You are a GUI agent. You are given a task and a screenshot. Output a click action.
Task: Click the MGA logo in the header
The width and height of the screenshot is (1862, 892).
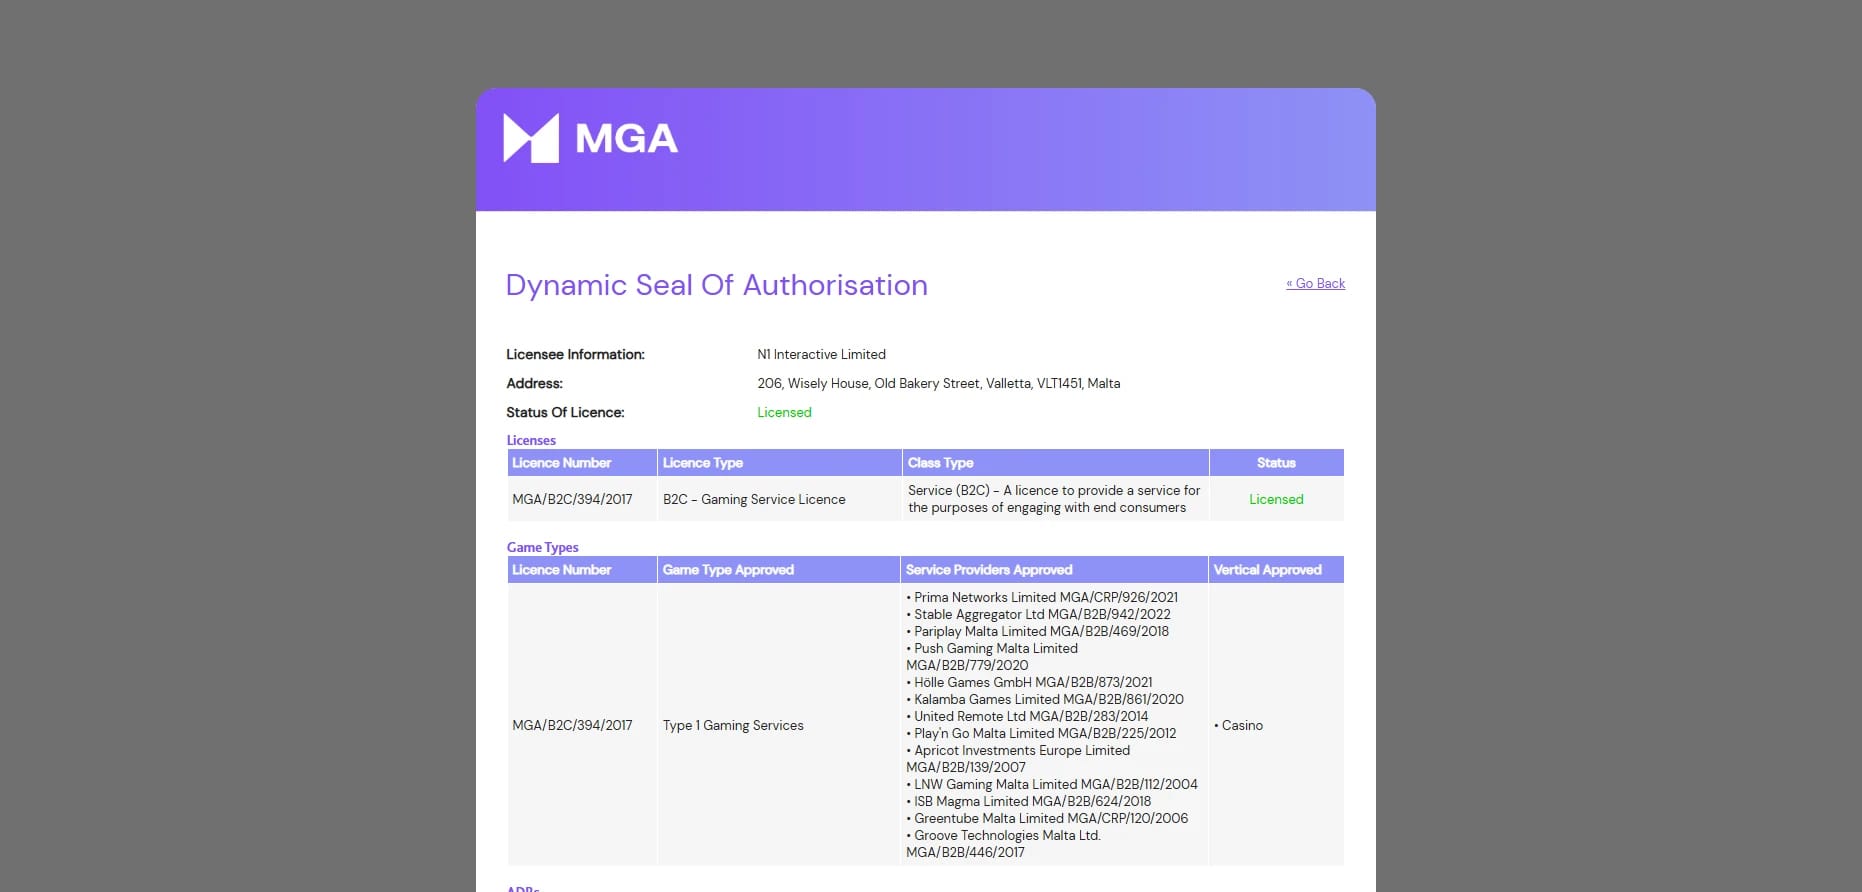pos(590,138)
